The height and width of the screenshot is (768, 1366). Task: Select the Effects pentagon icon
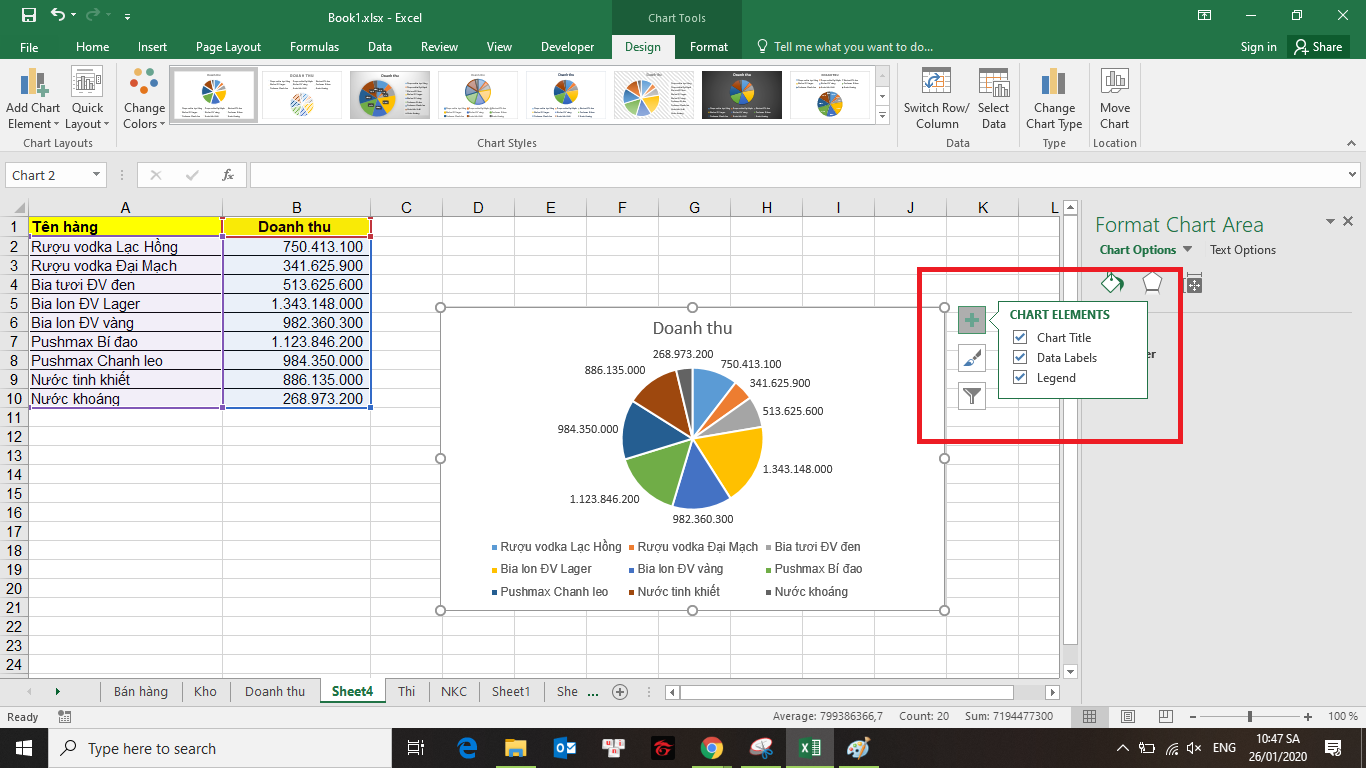click(x=1153, y=283)
